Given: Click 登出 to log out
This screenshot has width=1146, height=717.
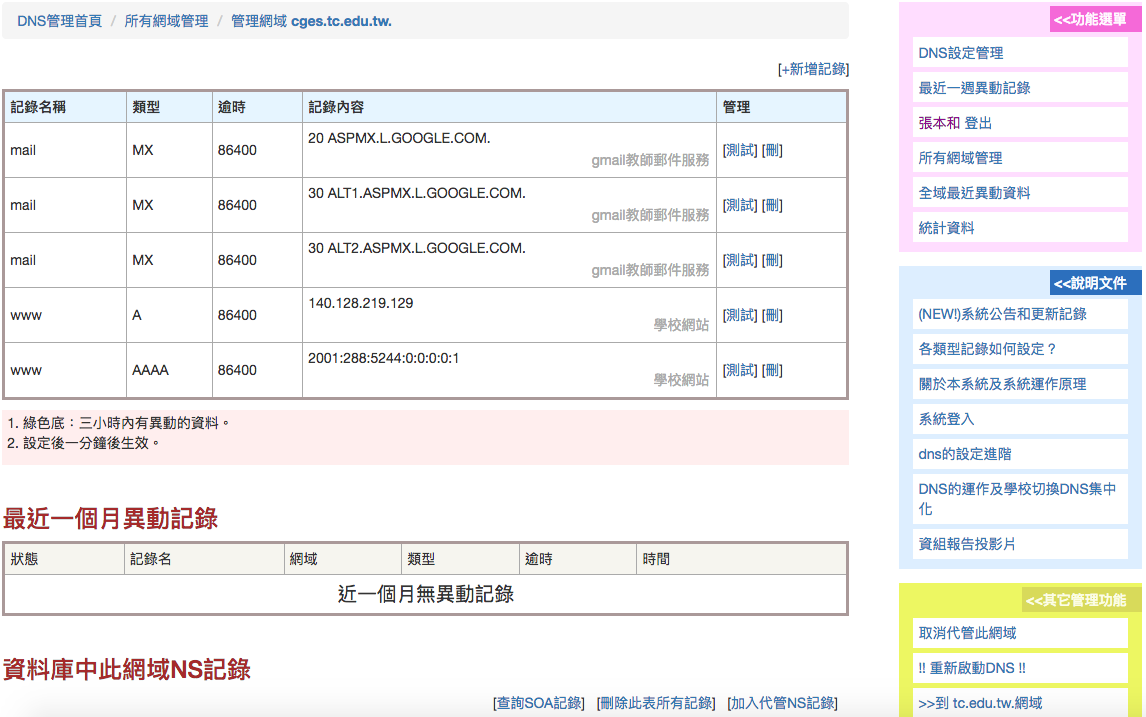Looking at the screenshot, I should point(978,123).
